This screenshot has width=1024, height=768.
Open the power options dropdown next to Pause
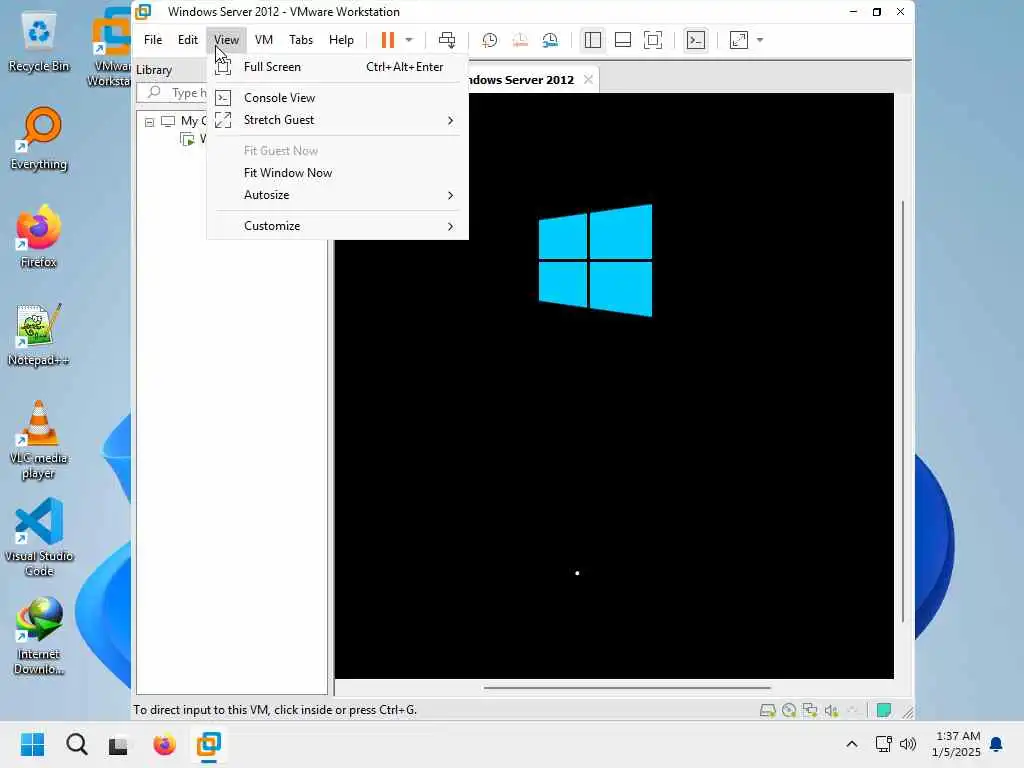coord(409,40)
